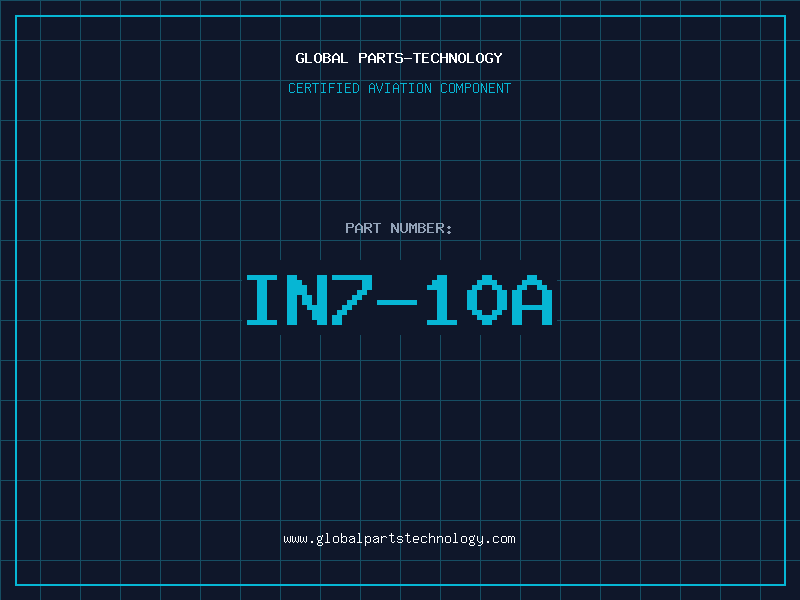Click the GLOBAL PARTS-TECHNOLOGY heading

[399, 58]
